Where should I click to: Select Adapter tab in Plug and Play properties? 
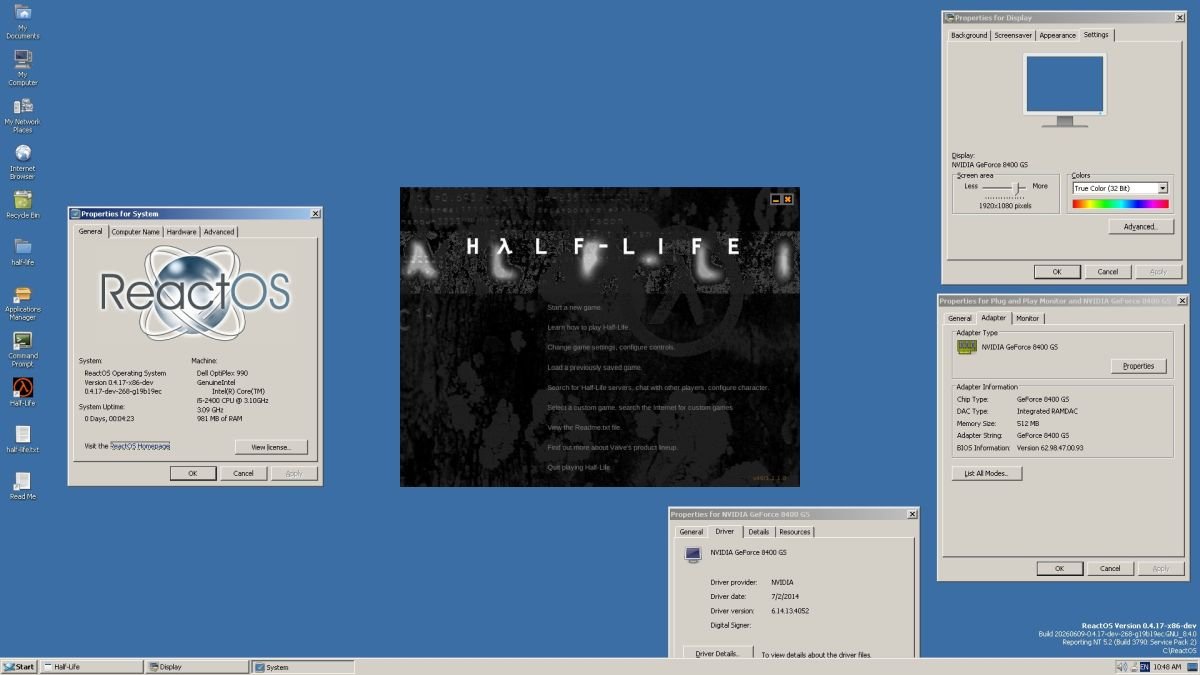pos(993,317)
